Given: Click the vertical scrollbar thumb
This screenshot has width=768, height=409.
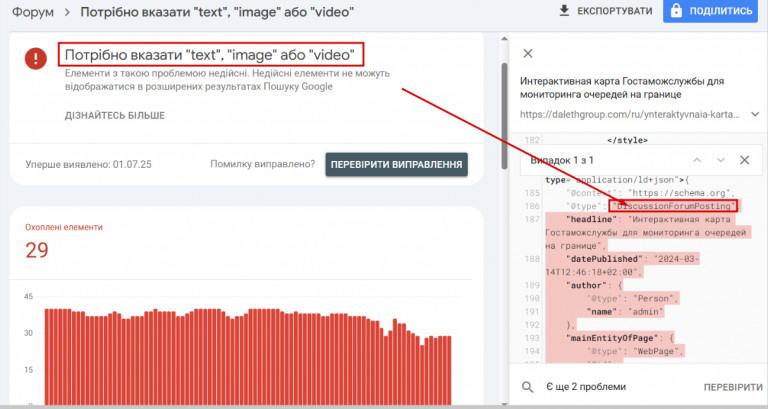Looking at the screenshot, I should [x=504, y=116].
